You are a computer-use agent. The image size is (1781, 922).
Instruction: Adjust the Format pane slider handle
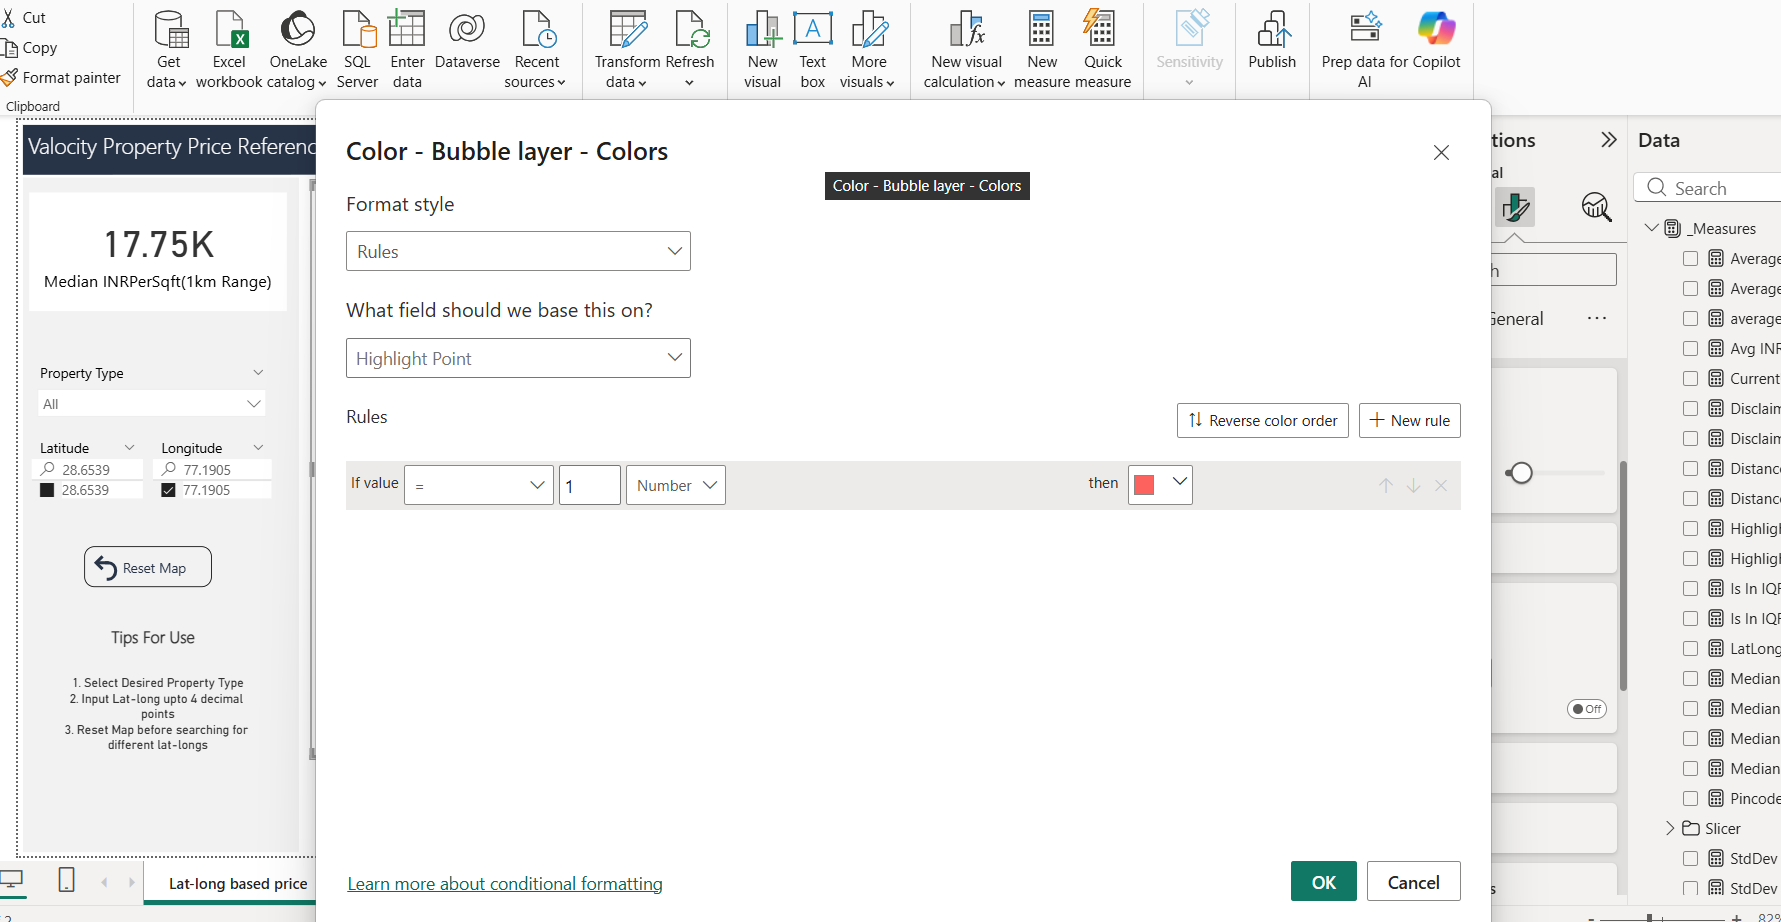click(x=1521, y=473)
